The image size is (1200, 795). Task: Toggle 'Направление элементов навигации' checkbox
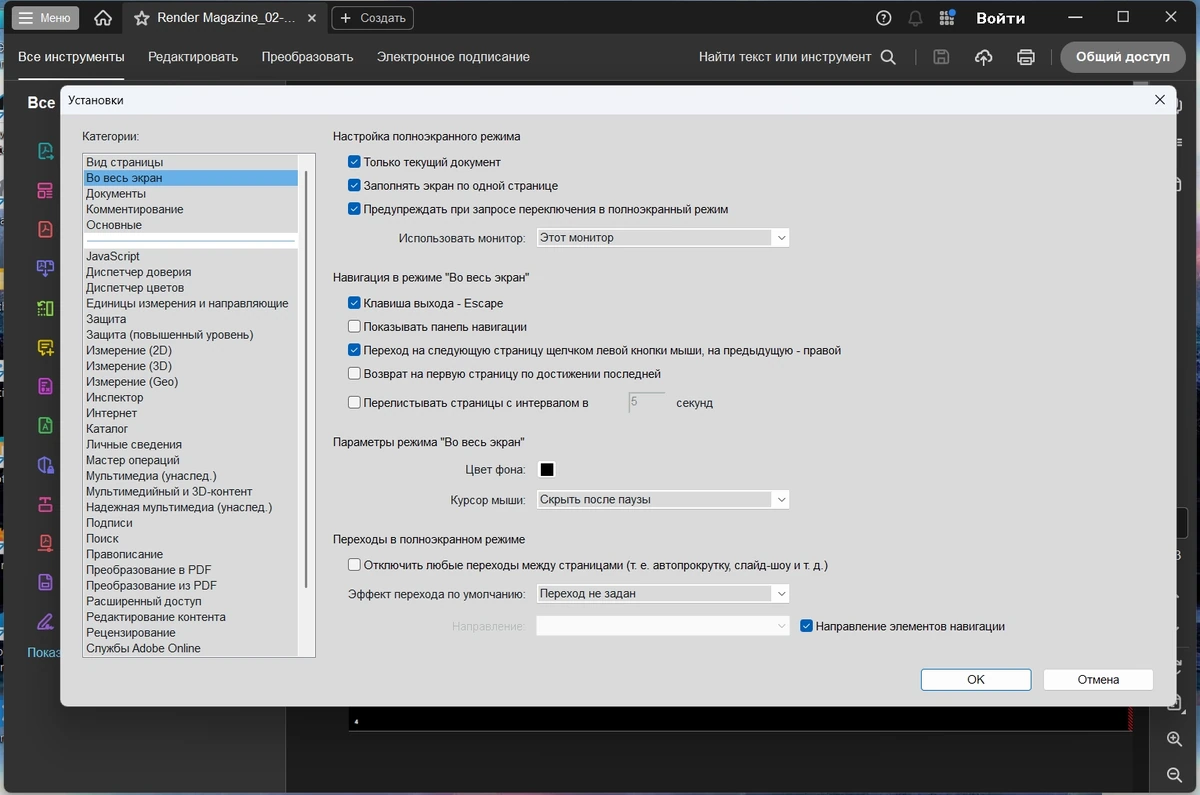807,626
